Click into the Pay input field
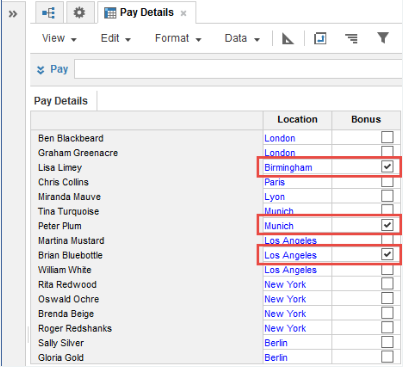 238,69
